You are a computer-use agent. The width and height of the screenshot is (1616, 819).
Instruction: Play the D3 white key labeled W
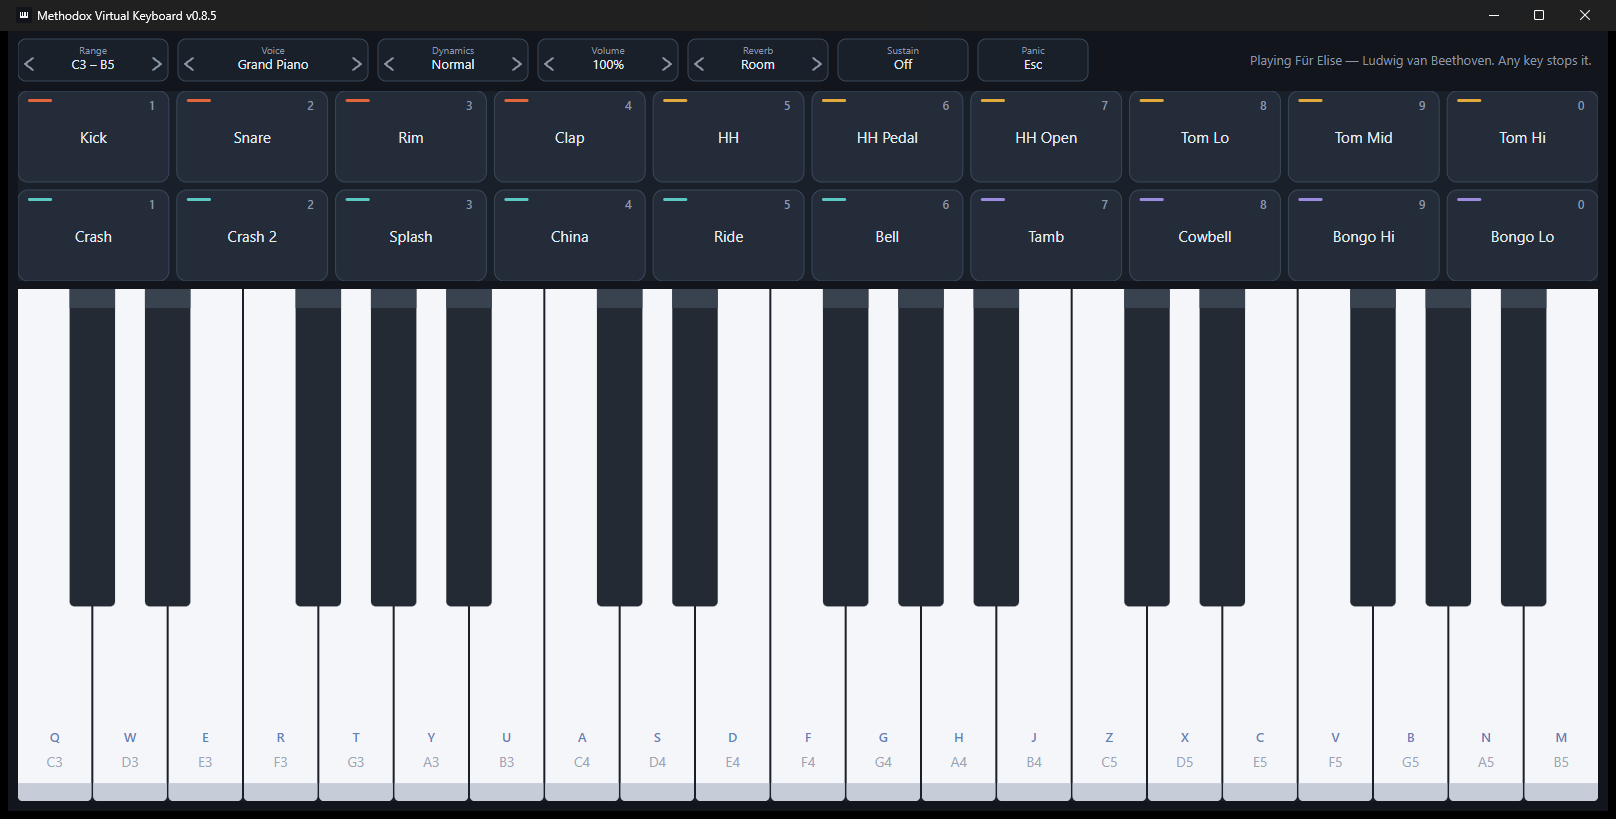coord(130,700)
